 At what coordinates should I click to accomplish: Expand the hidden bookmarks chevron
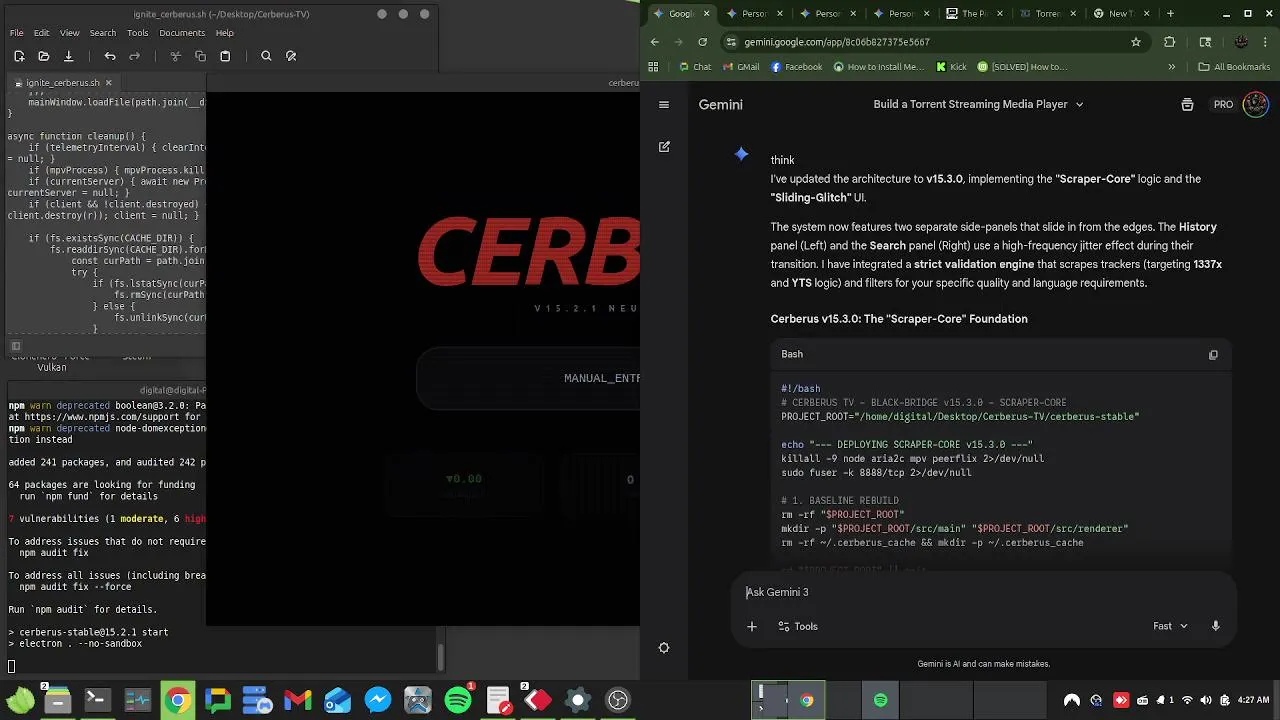pos(1172,67)
